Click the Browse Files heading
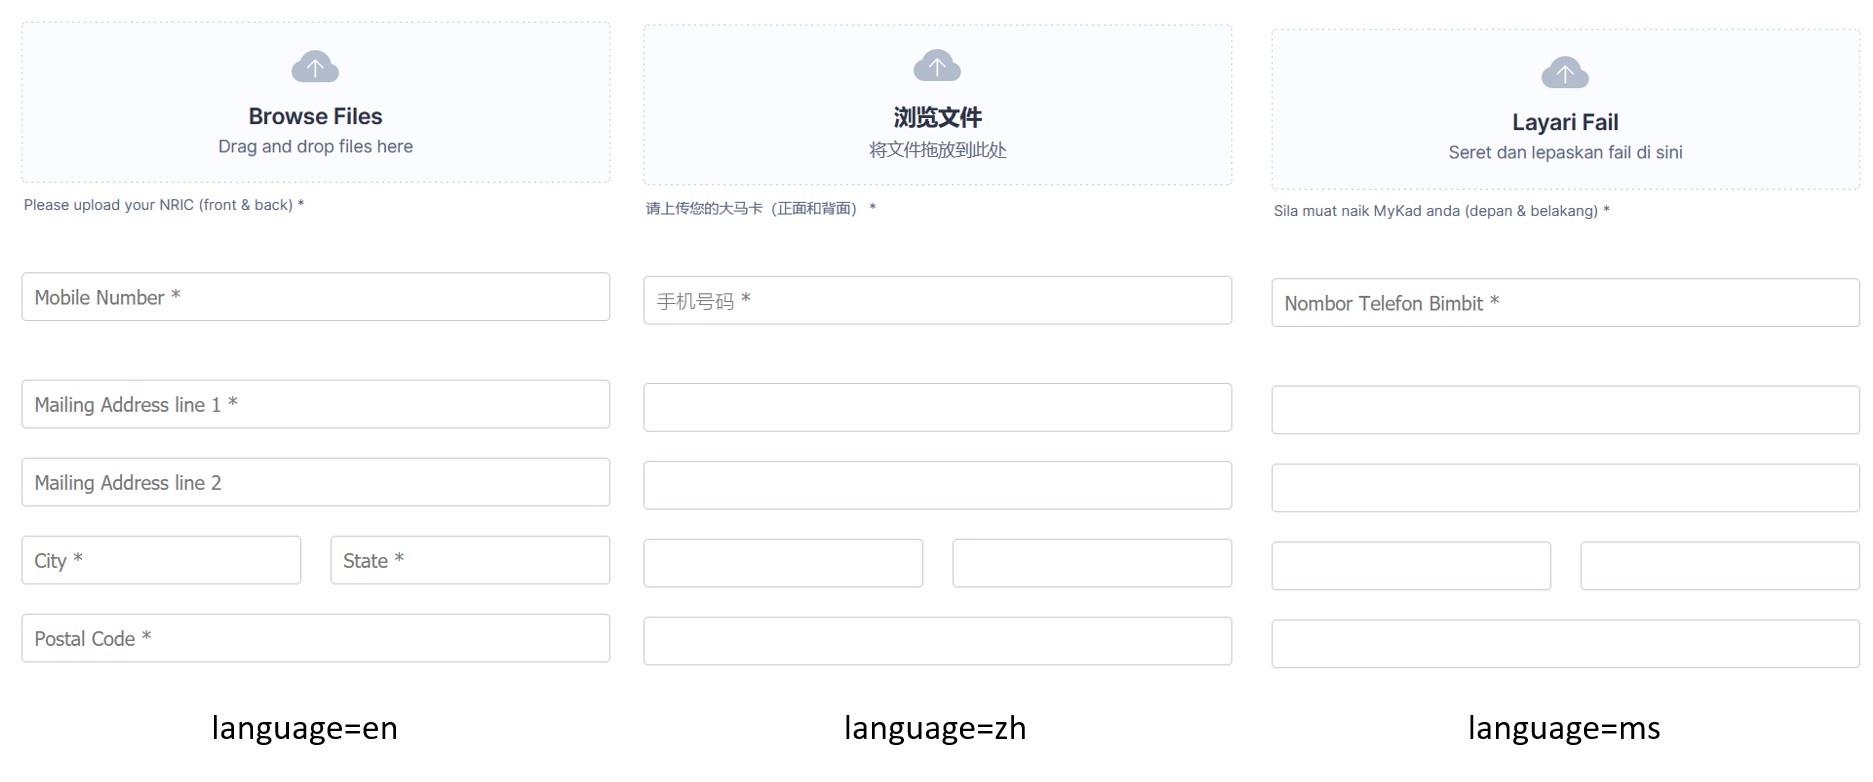 coord(315,116)
